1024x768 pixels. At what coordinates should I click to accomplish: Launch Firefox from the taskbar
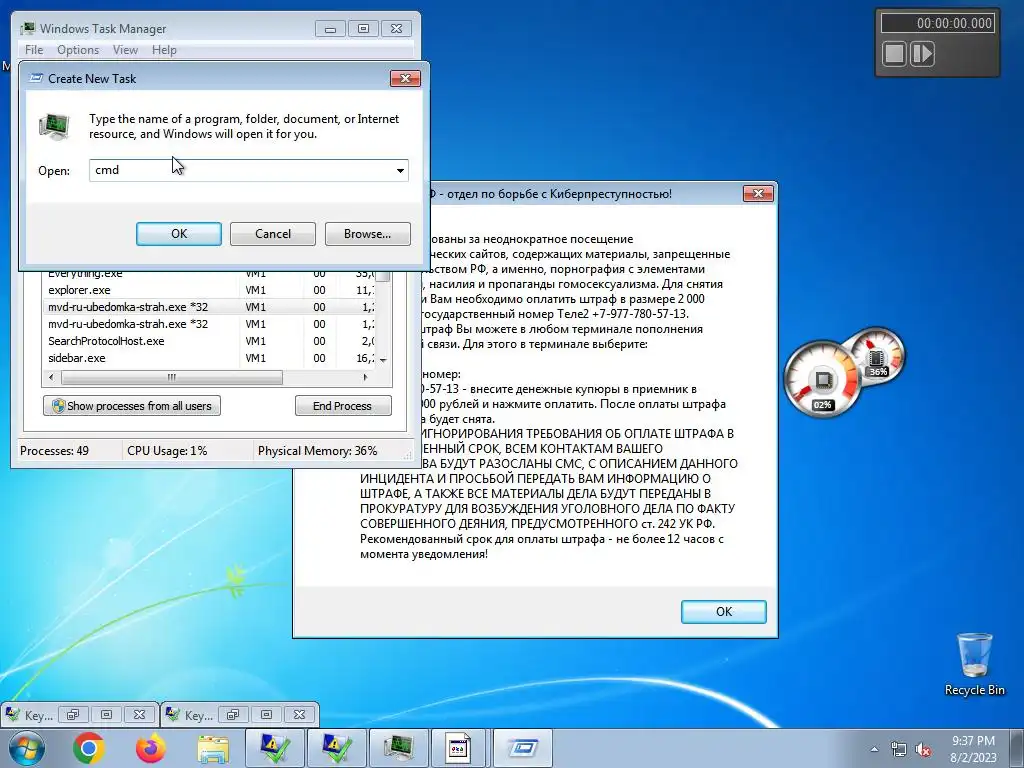click(151, 748)
